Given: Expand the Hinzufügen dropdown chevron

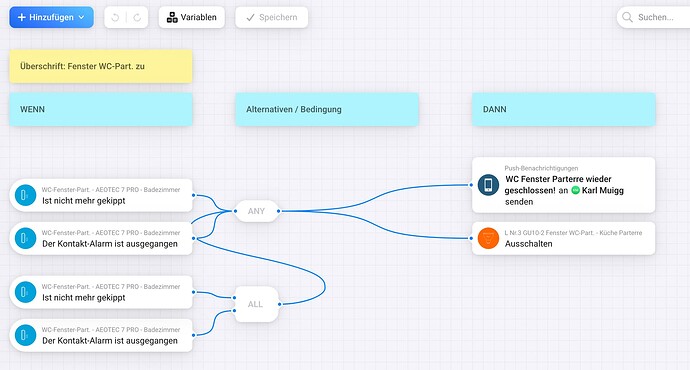Looking at the screenshot, I should coord(81,18).
